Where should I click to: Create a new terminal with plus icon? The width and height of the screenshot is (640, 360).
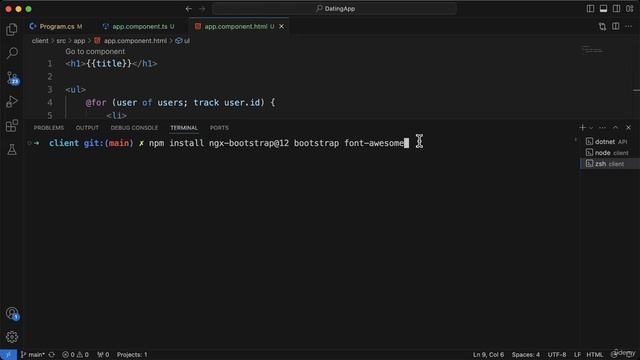pyautogui.click(x=582, y=128)
